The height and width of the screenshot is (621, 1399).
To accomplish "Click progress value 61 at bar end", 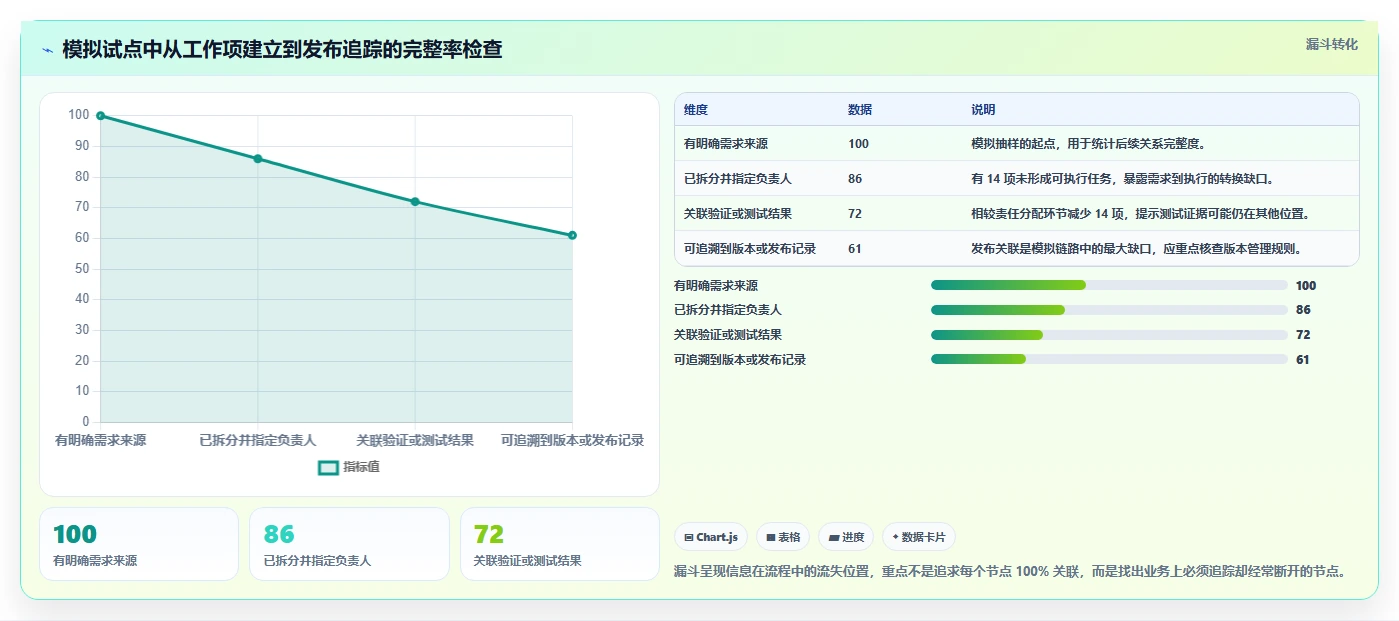I will tap(1303, 360).
